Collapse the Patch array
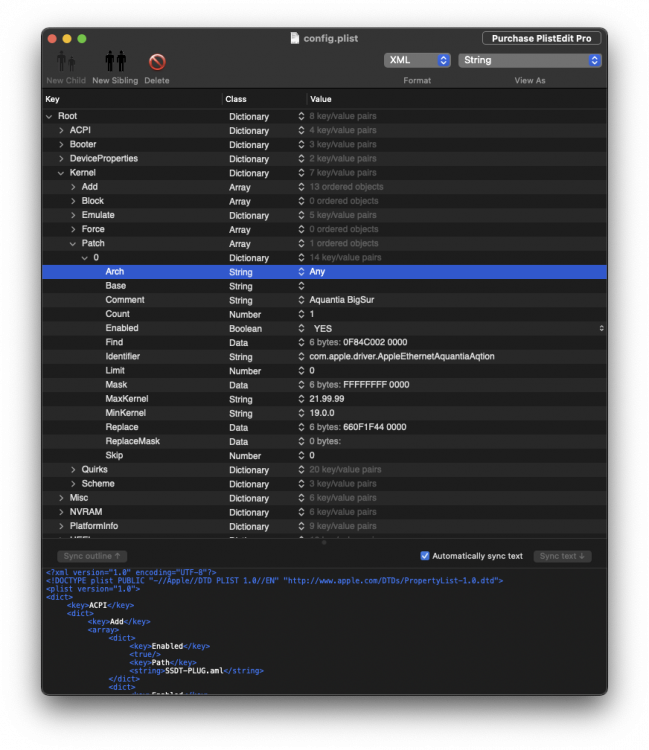The height and width of the screenshot is (750, 649). (73, 243)
